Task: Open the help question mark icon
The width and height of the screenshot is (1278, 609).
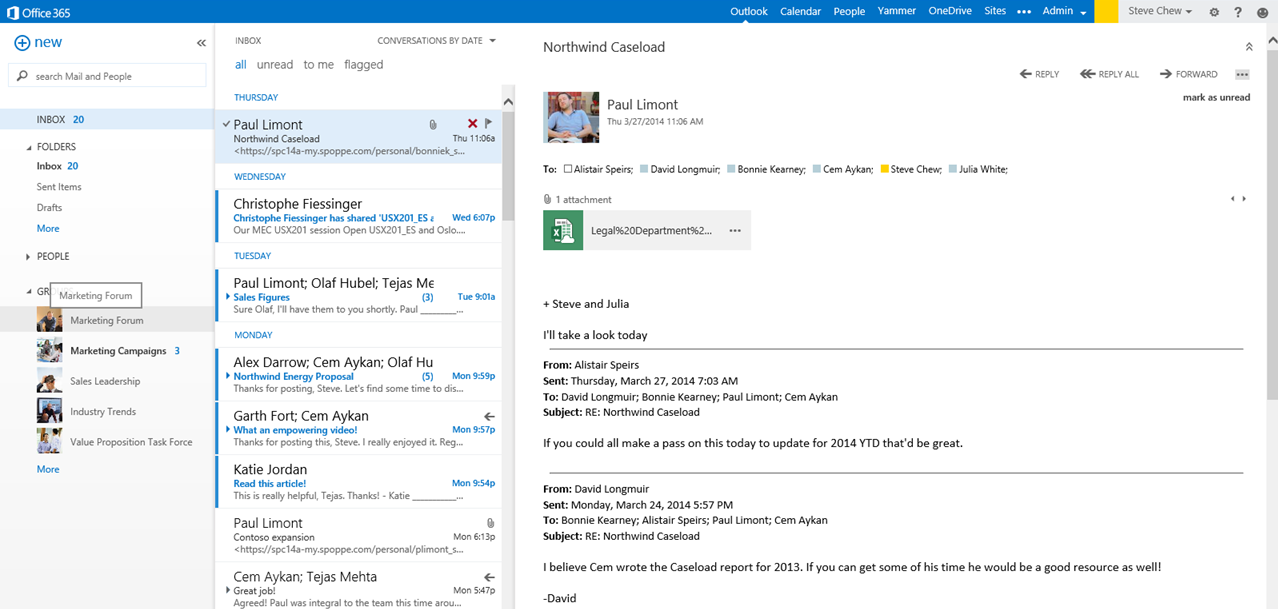Action: (1238, 12)
